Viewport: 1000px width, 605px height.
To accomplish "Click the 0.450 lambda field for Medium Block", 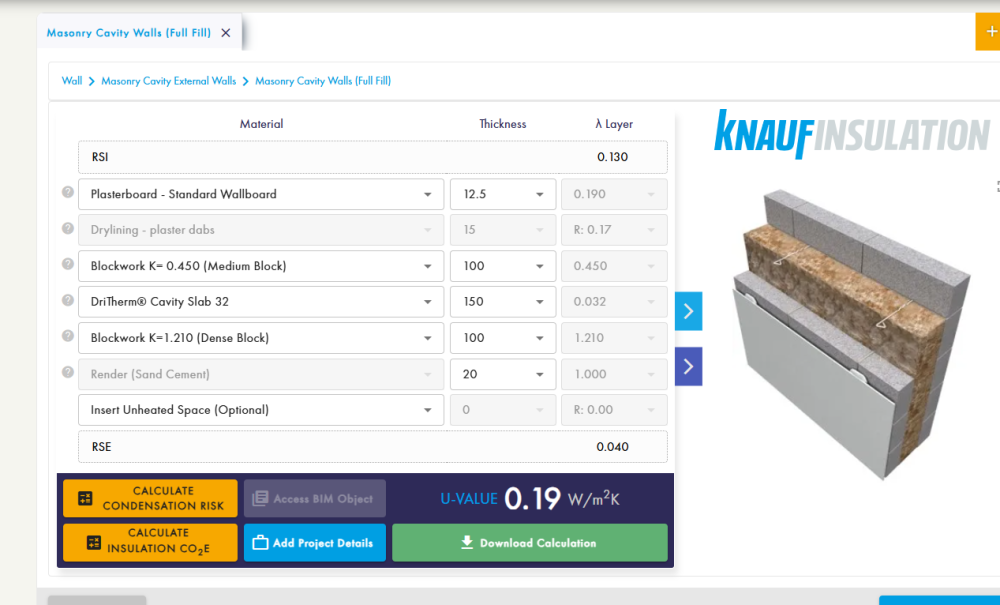I will click(614, 266).
